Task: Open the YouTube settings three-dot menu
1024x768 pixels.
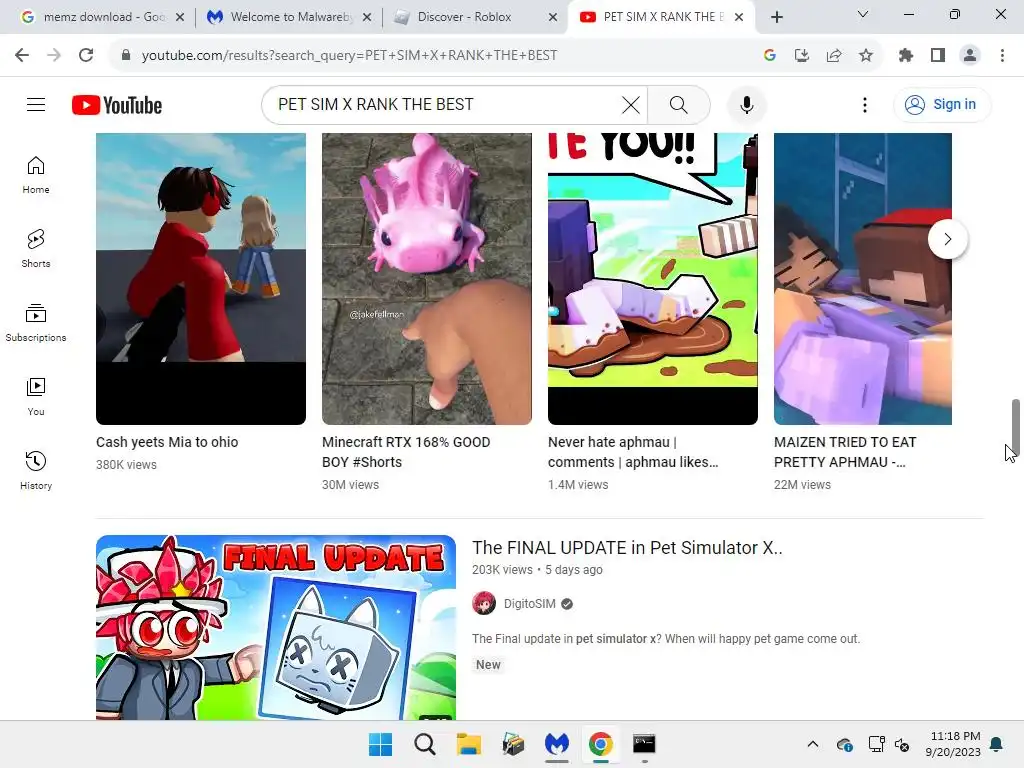Action: [x=865, y=104]
